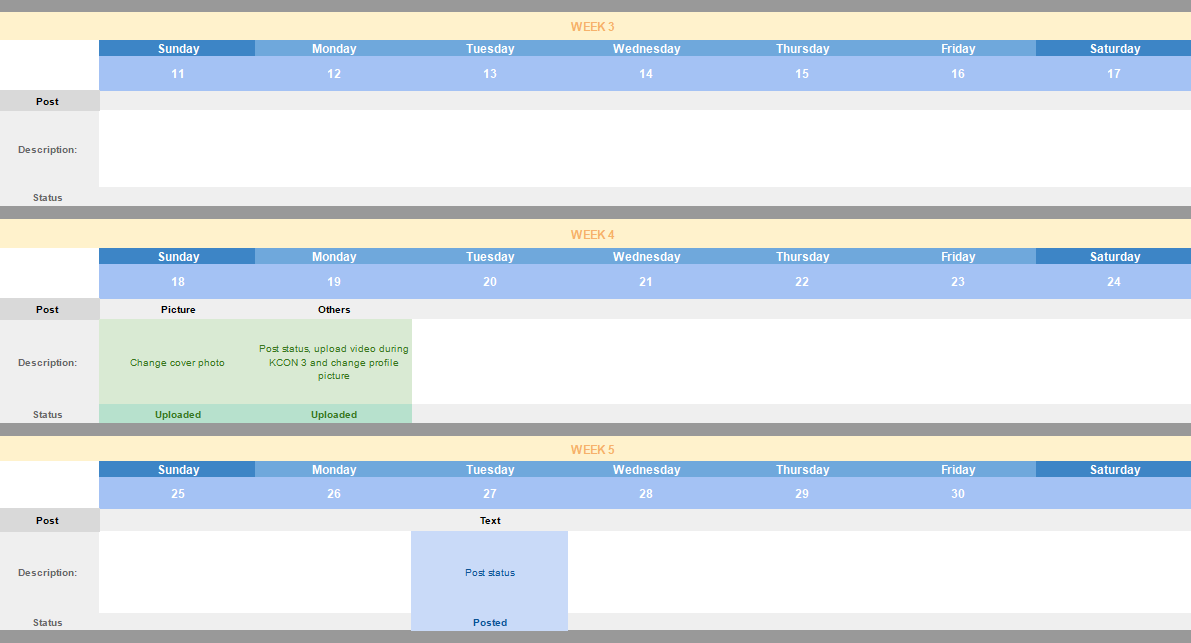Click the Week 3 Thursday header cell
The image size is (1191, 643).
click(x=802, y=49)
